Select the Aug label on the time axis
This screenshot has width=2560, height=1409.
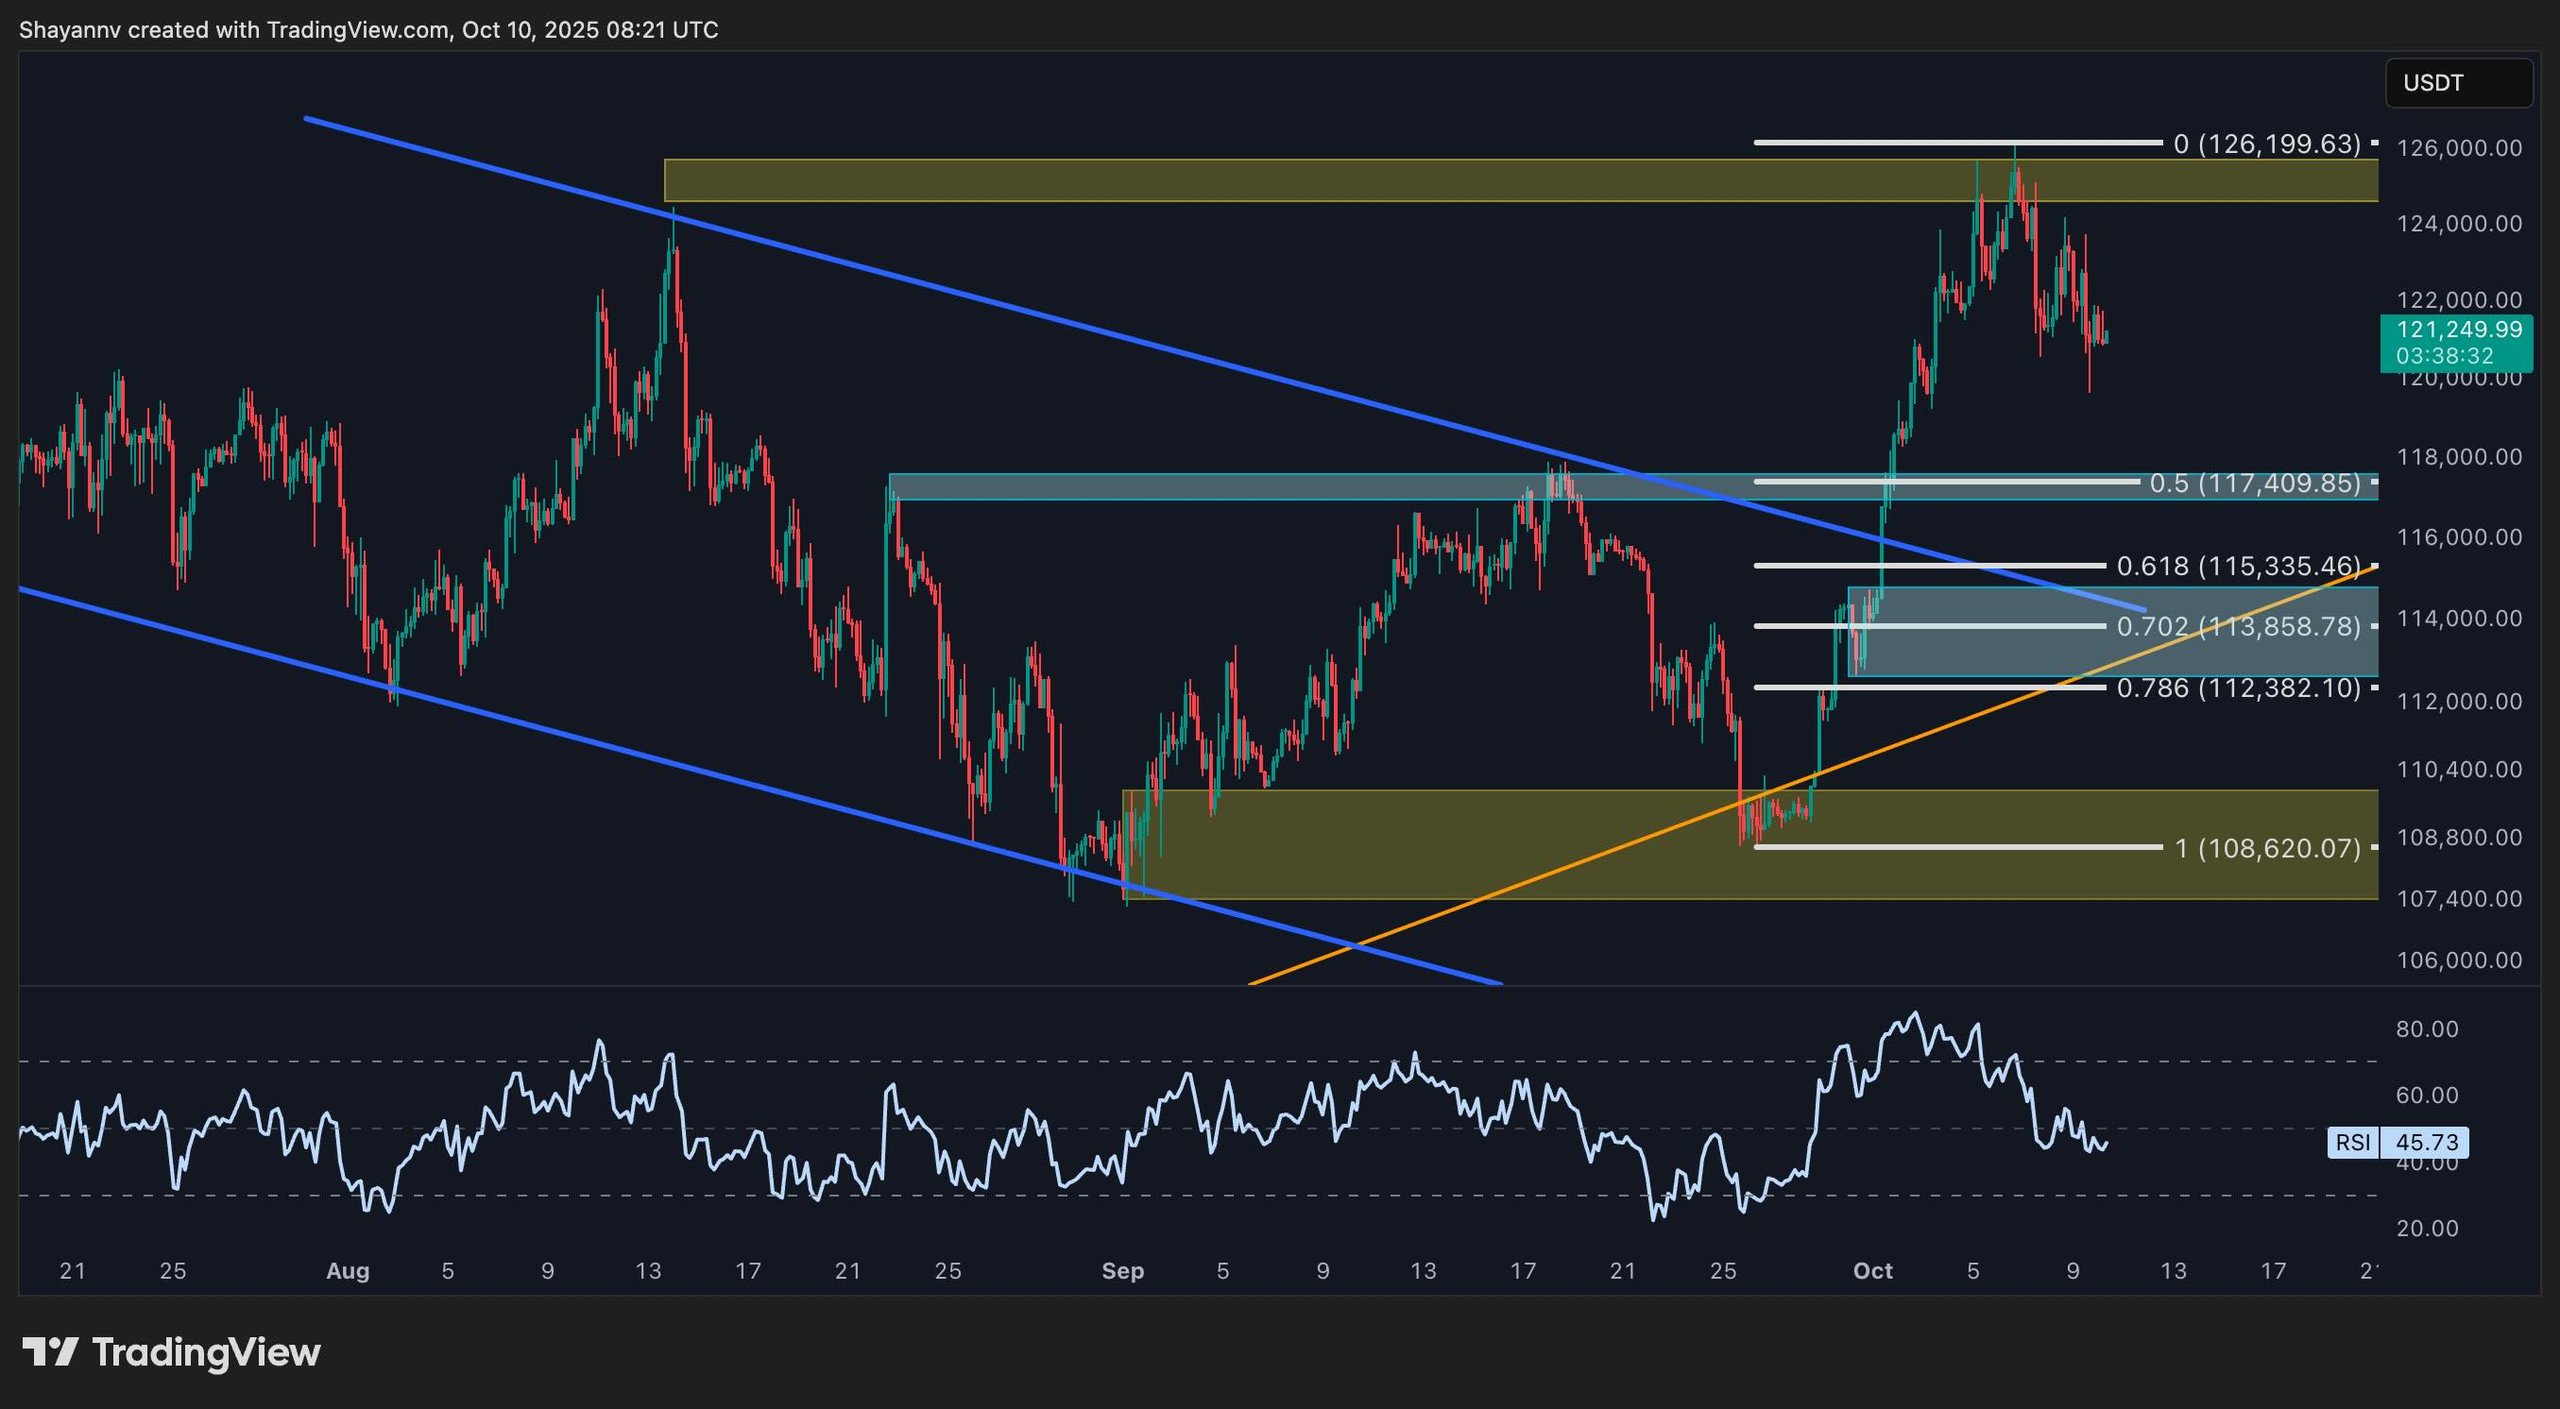coord(347,1271)
